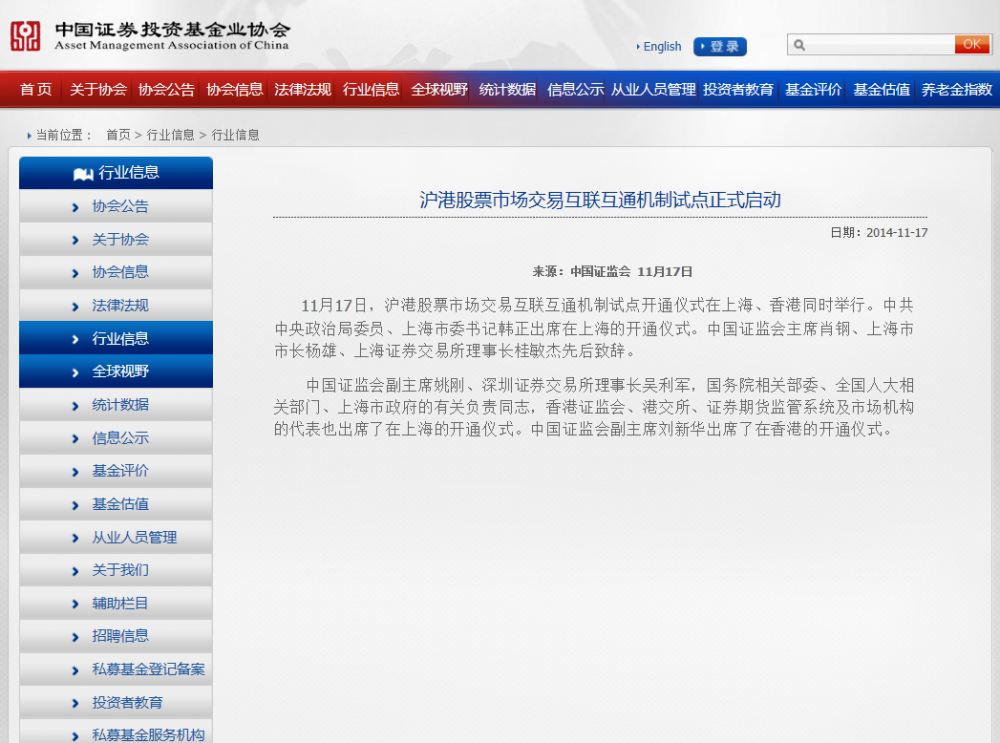Click chevron icon next to 信息公示 in sidebar
The width and height of the screenshot is (1000, 743).
(x=75, y=439)
